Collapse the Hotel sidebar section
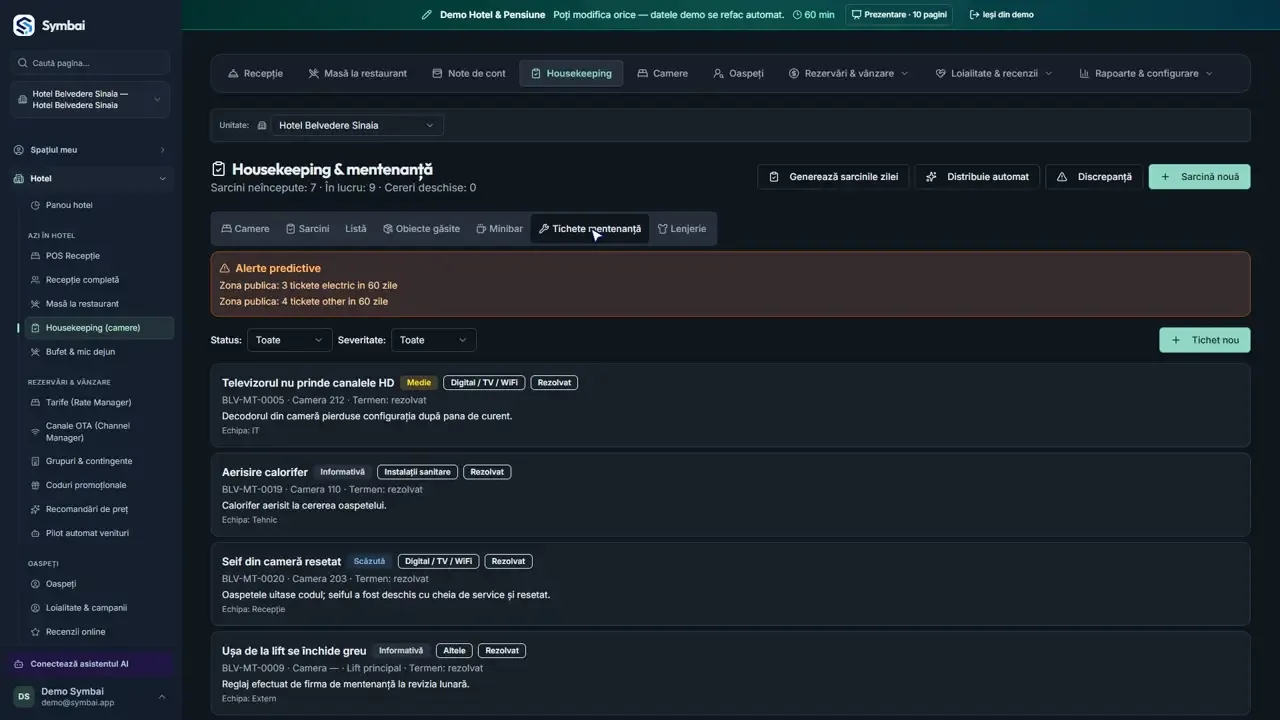The width and height of the screenshot is (1280, 720). (x=91, y=179)
